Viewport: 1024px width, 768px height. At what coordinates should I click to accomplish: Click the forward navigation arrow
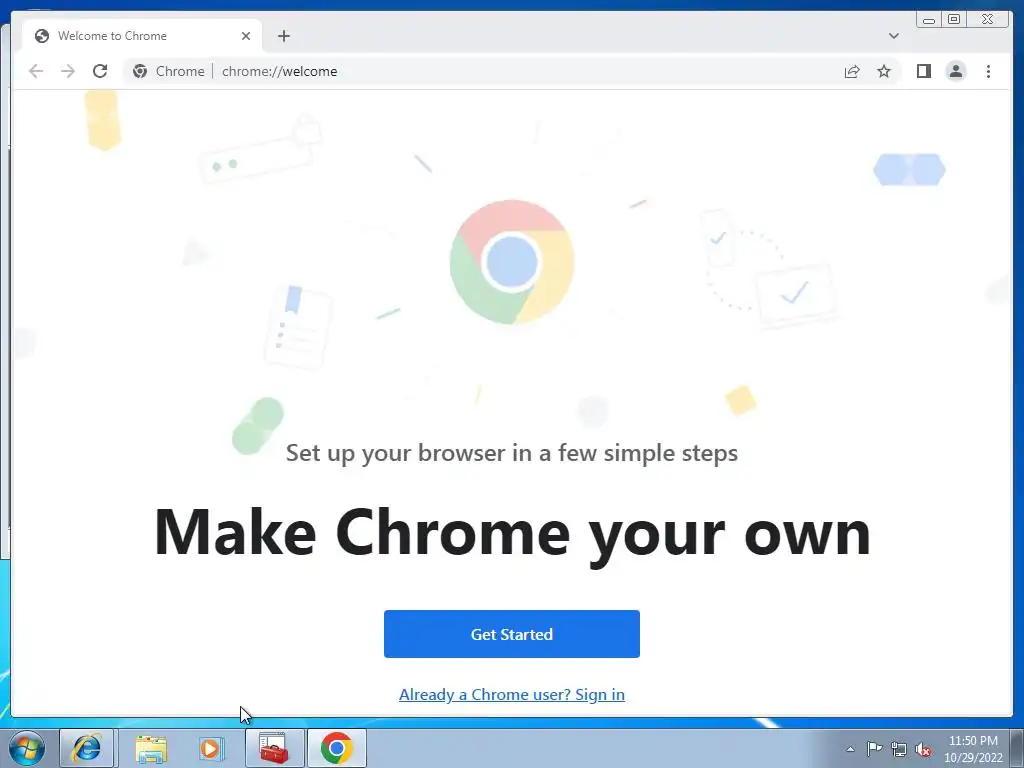(68, 71)
